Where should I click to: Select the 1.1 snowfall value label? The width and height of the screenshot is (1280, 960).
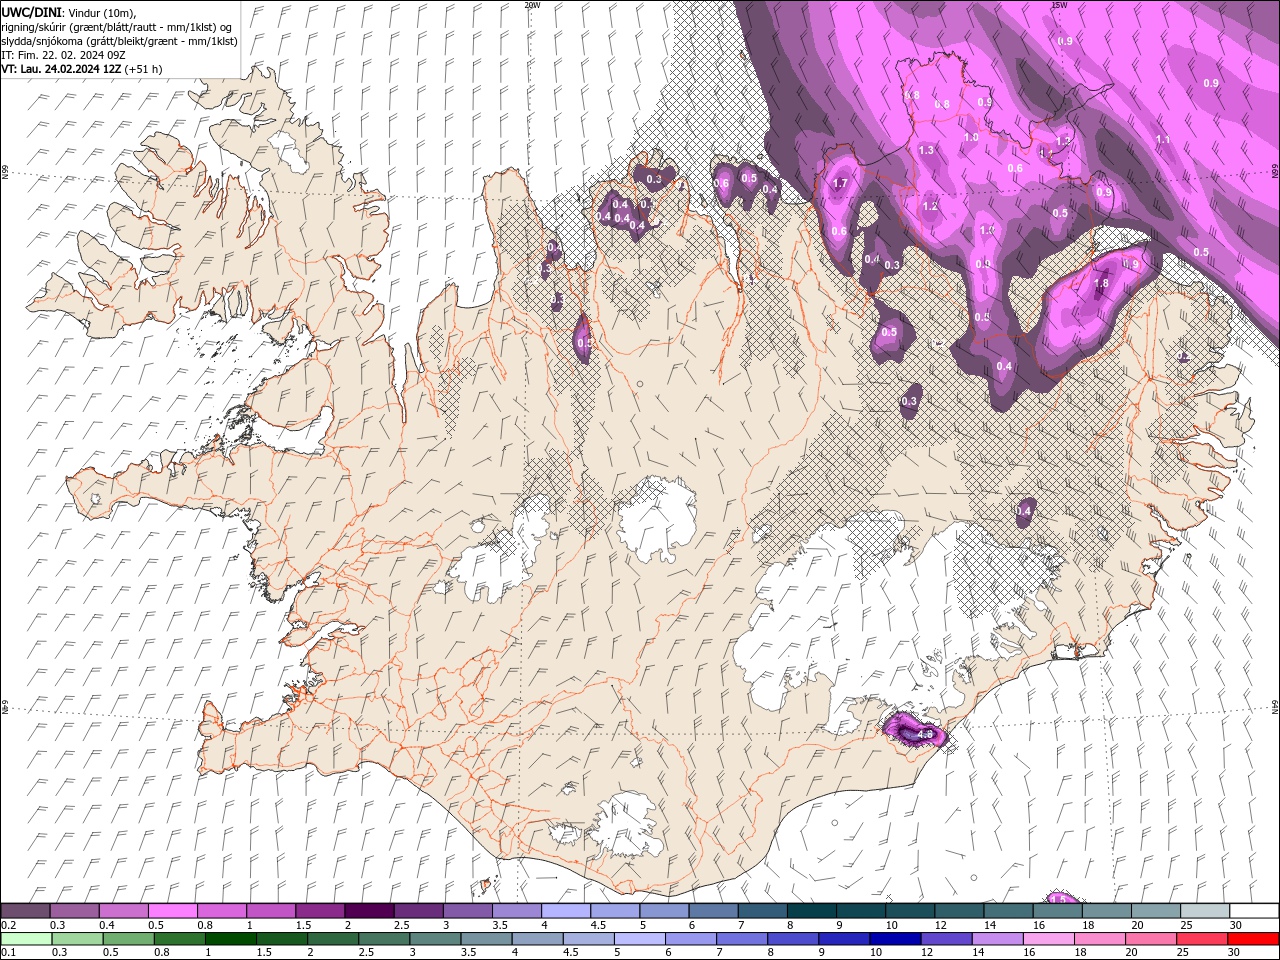coord(1163,140)
